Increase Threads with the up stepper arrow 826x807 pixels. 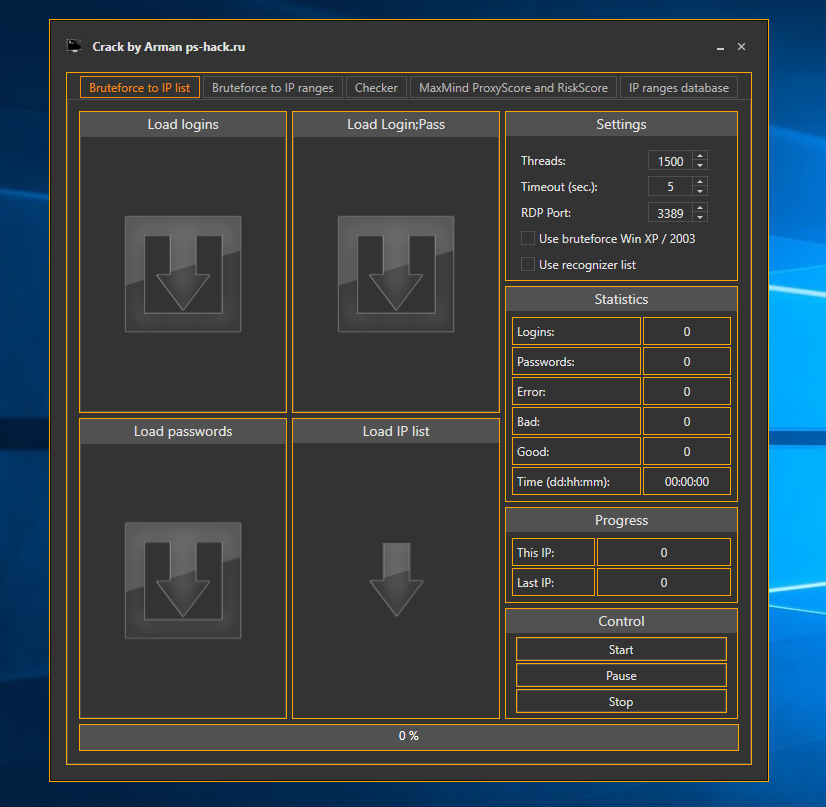[699, 156]
